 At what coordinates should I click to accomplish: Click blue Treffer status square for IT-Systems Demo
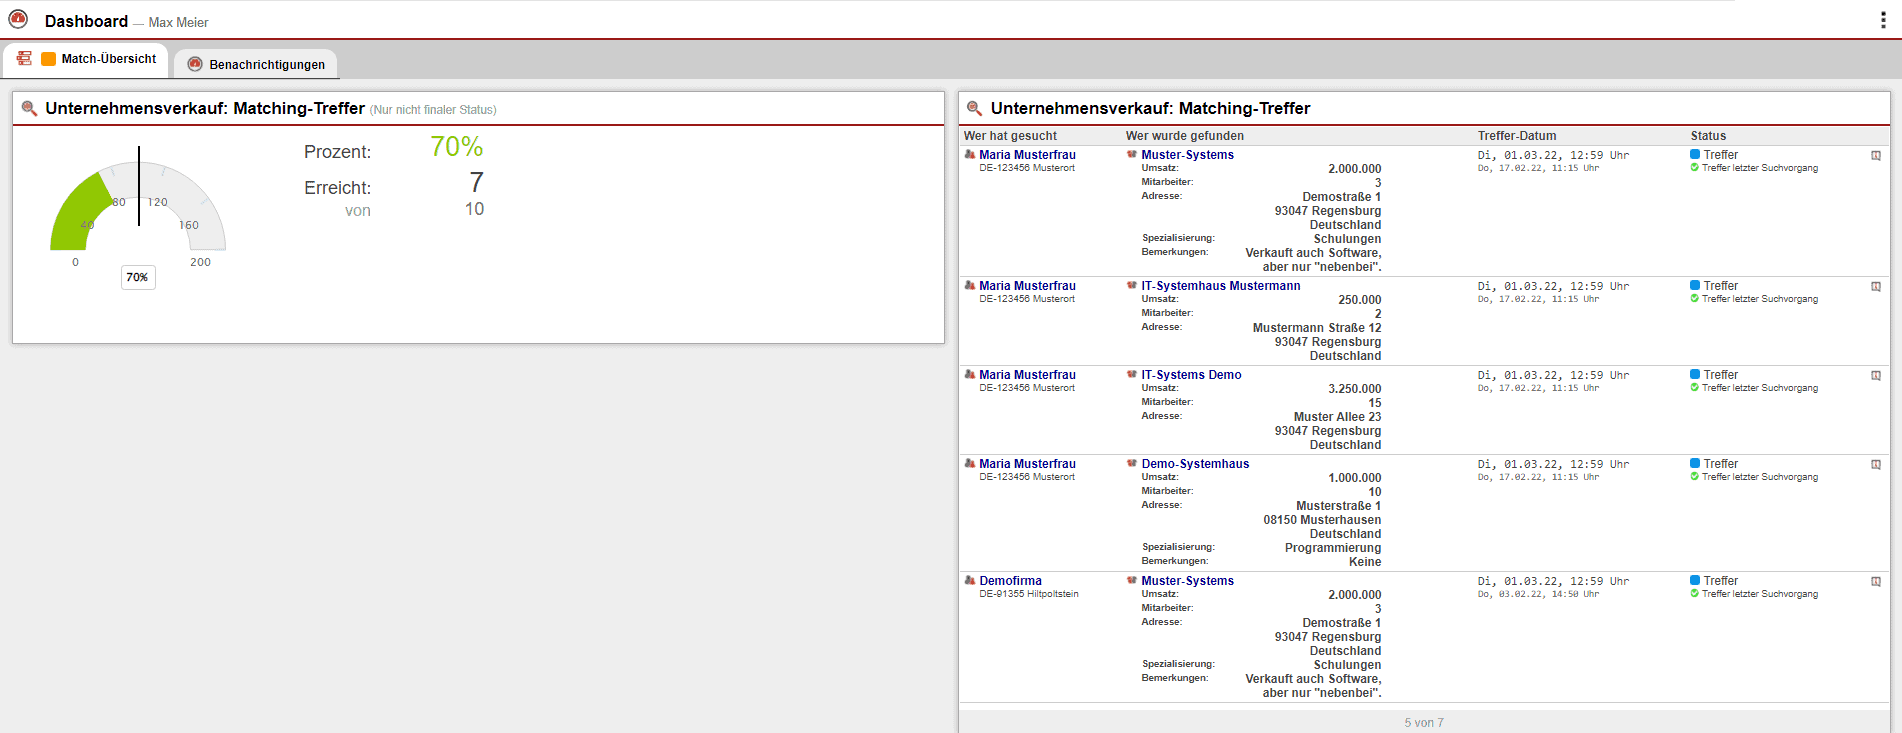1695,375
